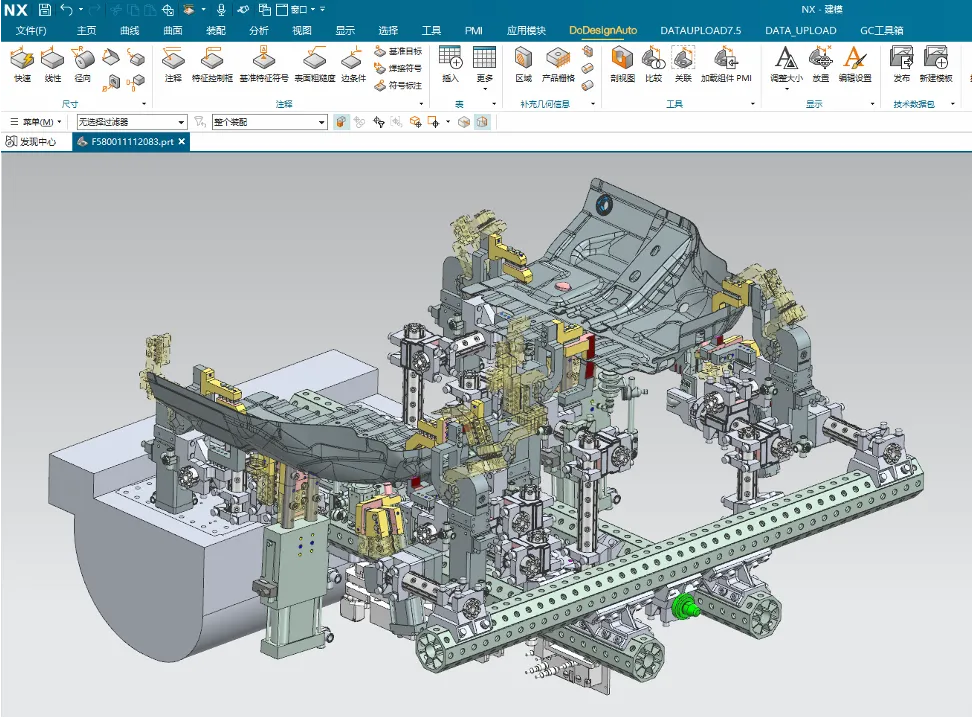The height and width of the screenshot is (718, 972).
Task: Select the 径向 radial dimension tool
Action: (82, 62)
